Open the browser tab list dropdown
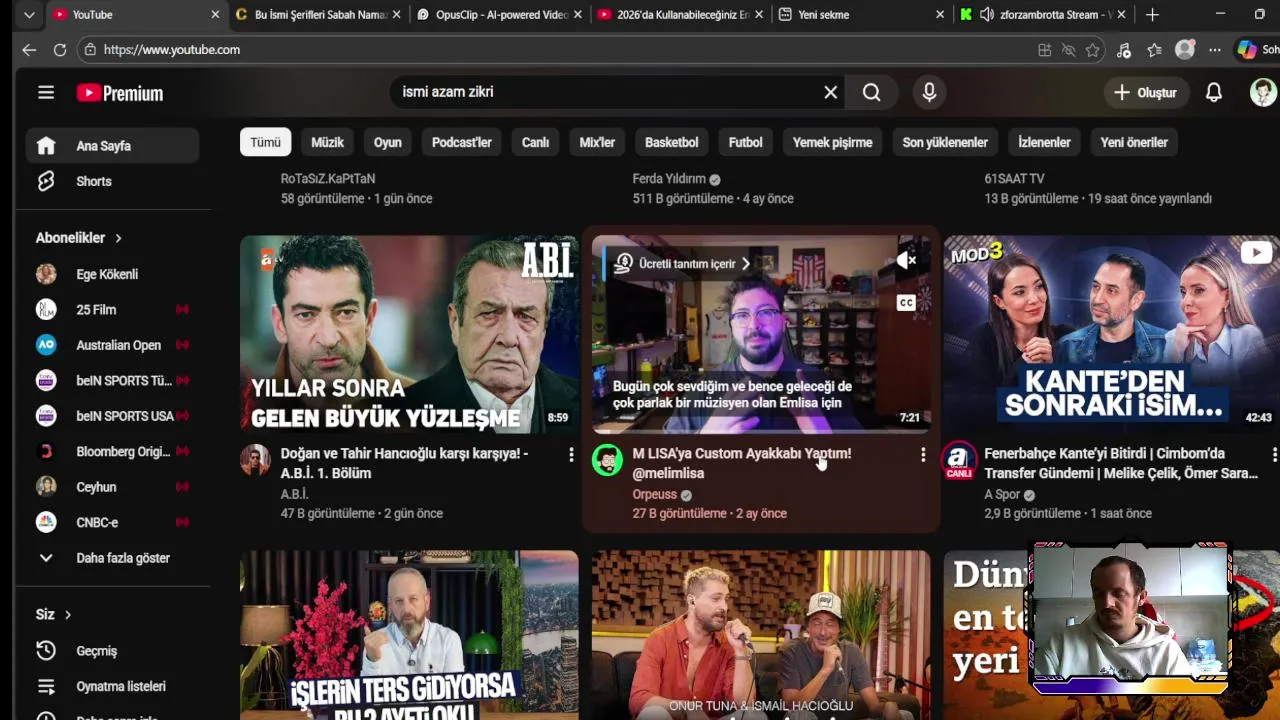The image size is (1280, 720). coord(29,15)
